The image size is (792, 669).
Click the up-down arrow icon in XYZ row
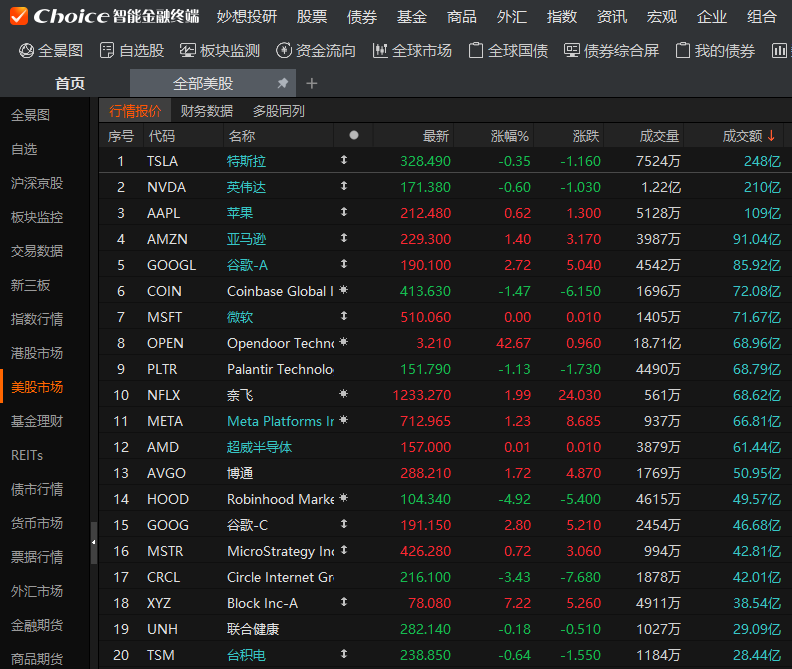(x=343, y=602)
